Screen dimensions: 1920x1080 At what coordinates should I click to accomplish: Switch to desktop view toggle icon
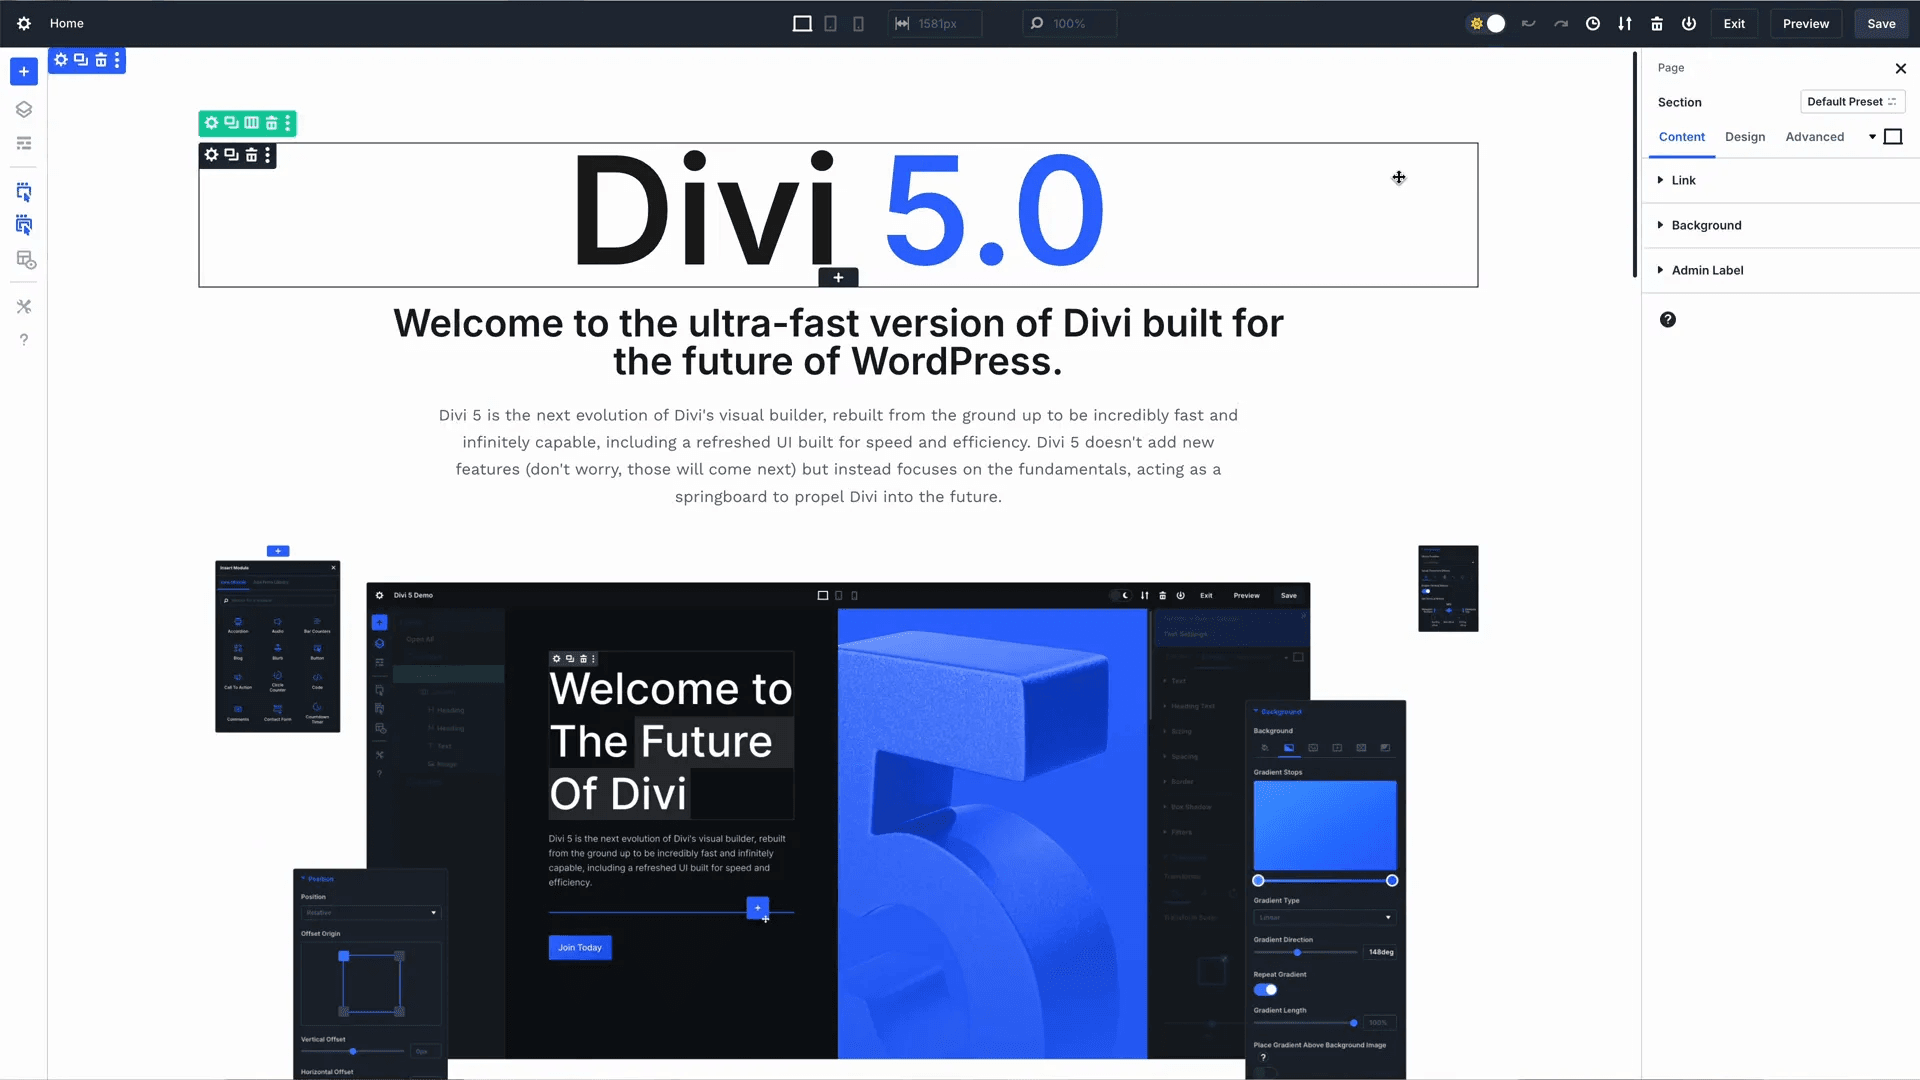802,23
